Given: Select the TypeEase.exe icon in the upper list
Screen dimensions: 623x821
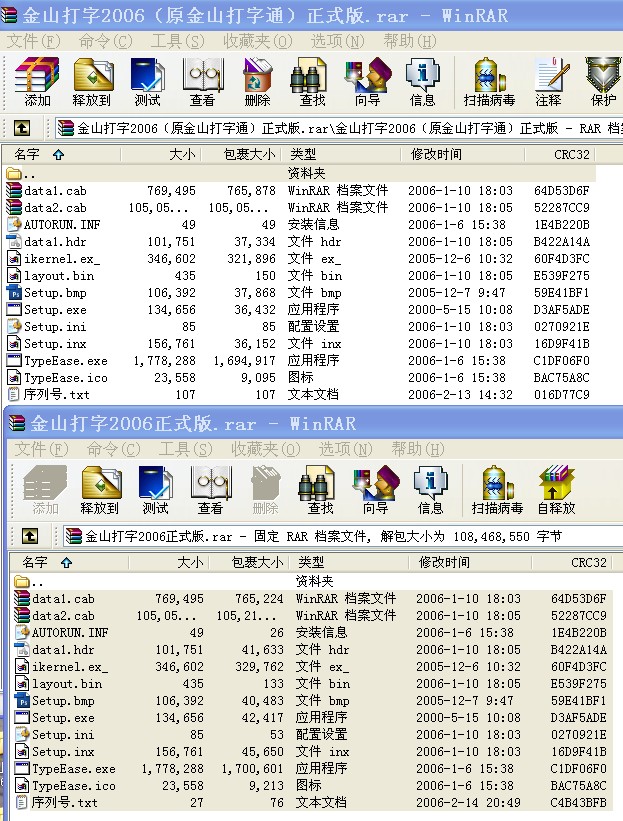Looking at the screenshot, I should (14, 360).
